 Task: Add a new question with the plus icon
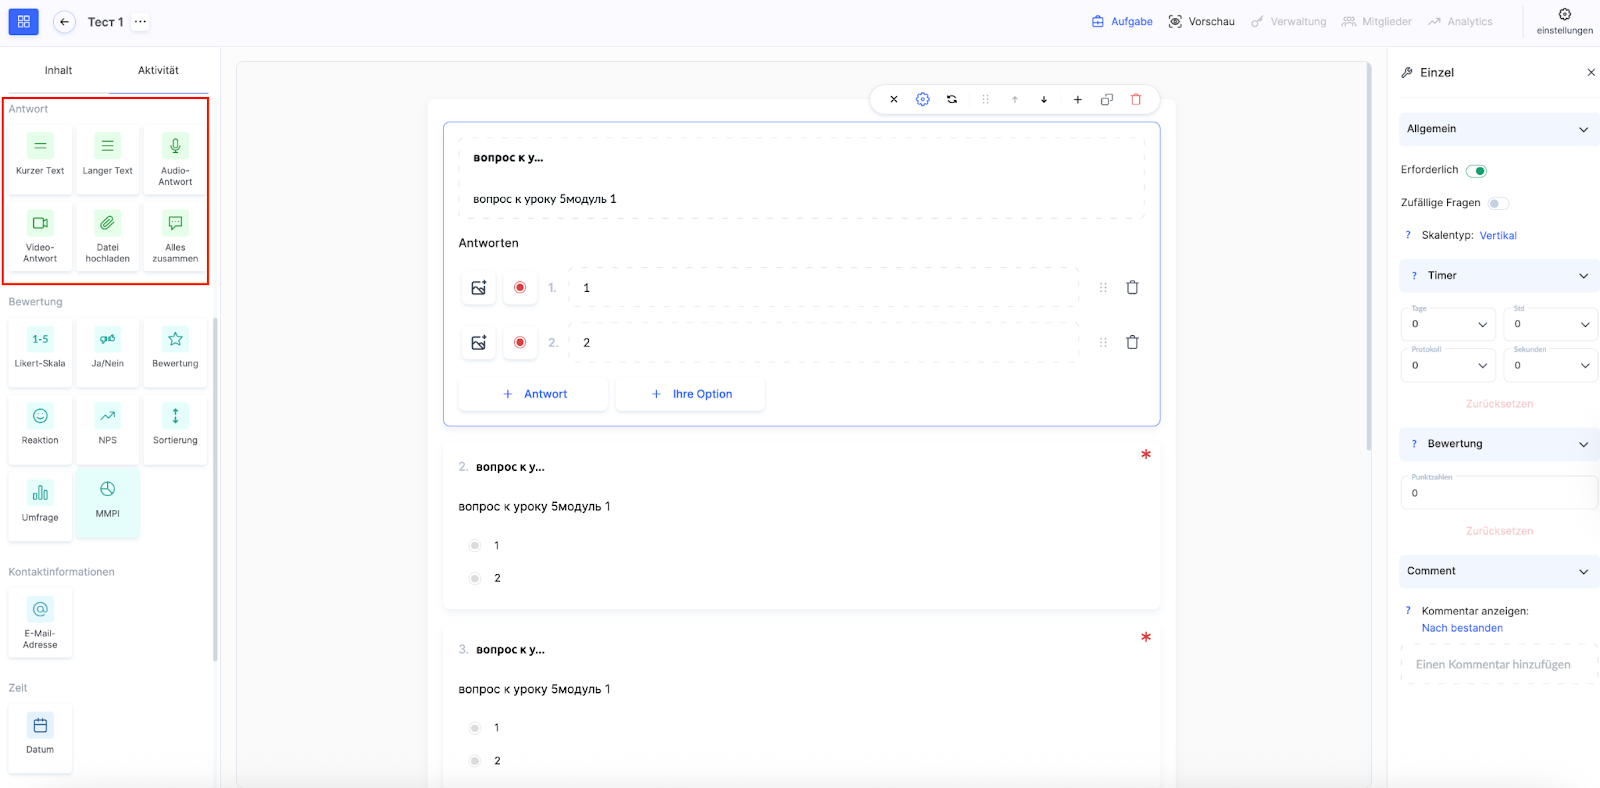click(1078, 99)
